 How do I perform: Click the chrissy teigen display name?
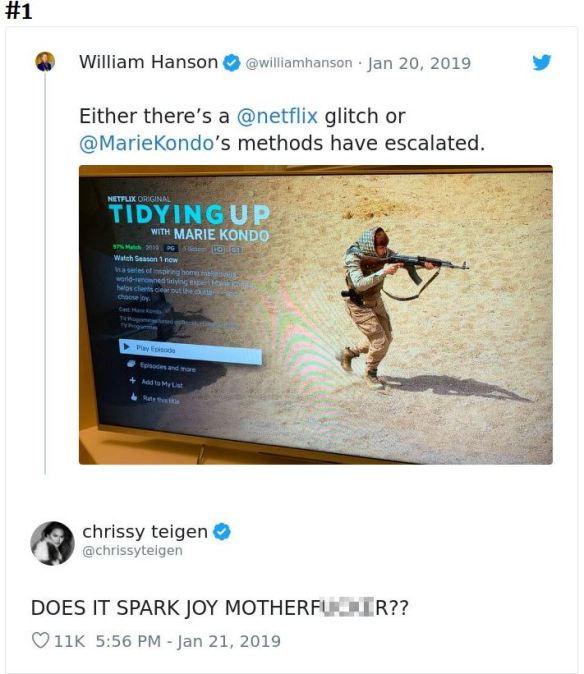pyautogui.click(x=145, y=531)
